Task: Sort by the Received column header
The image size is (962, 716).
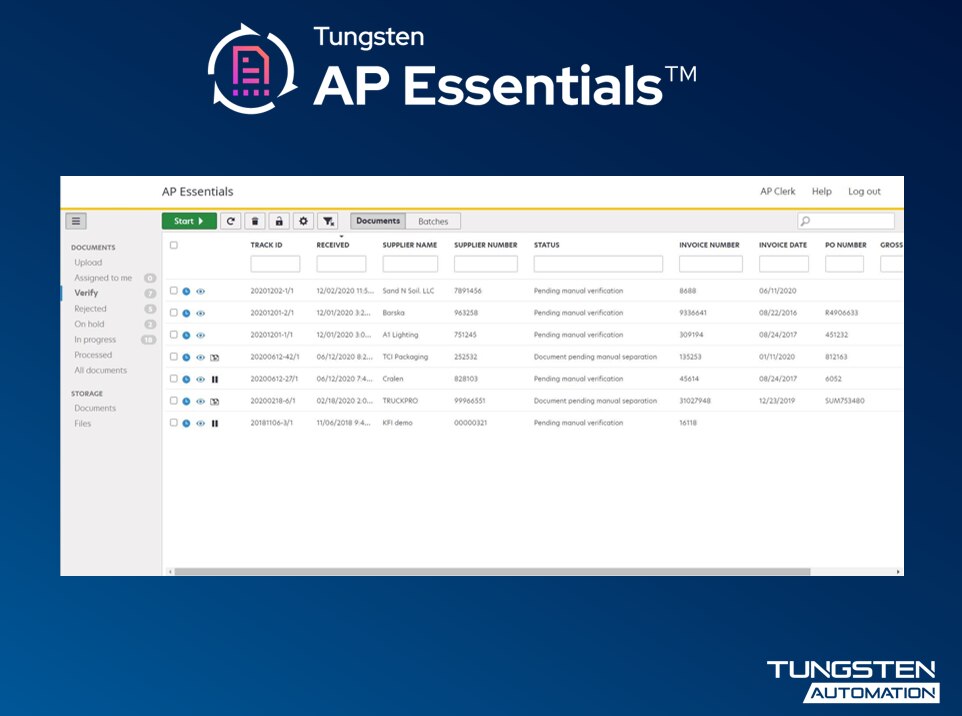Action: click(x=333, y=245)
